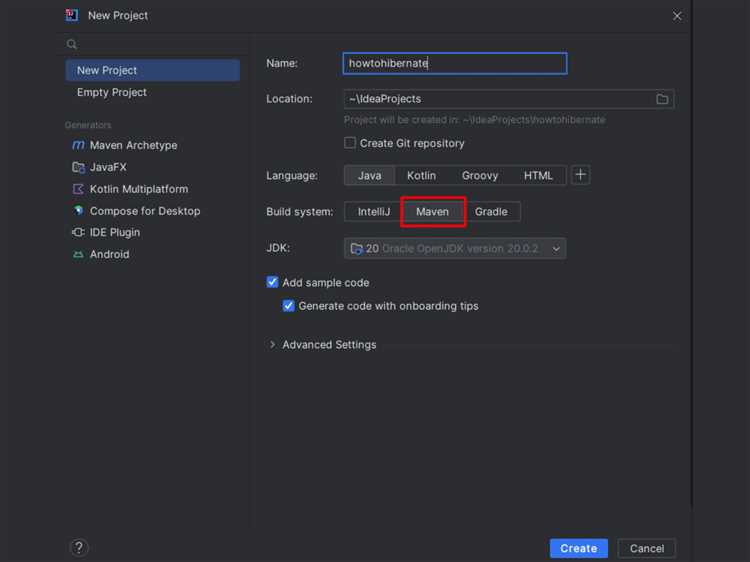This screenshot has height=562, width=750.
Task: Browse location with the folder icon
Action: pos(662,99)
